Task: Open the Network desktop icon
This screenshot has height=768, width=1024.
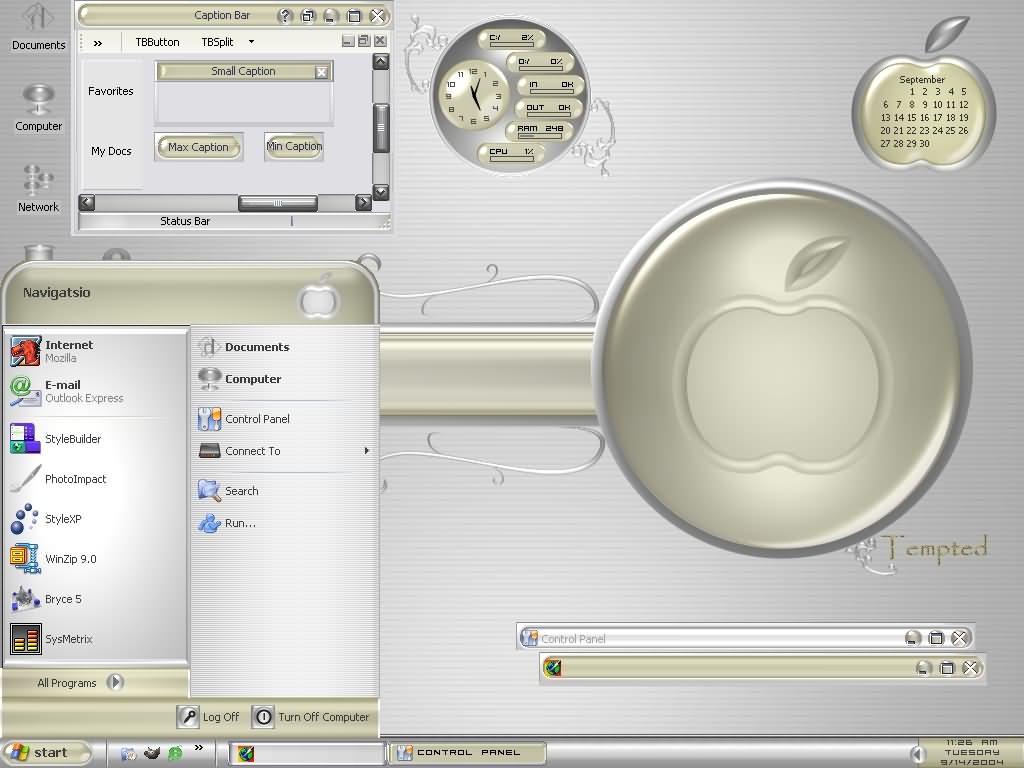Action: 39,189
